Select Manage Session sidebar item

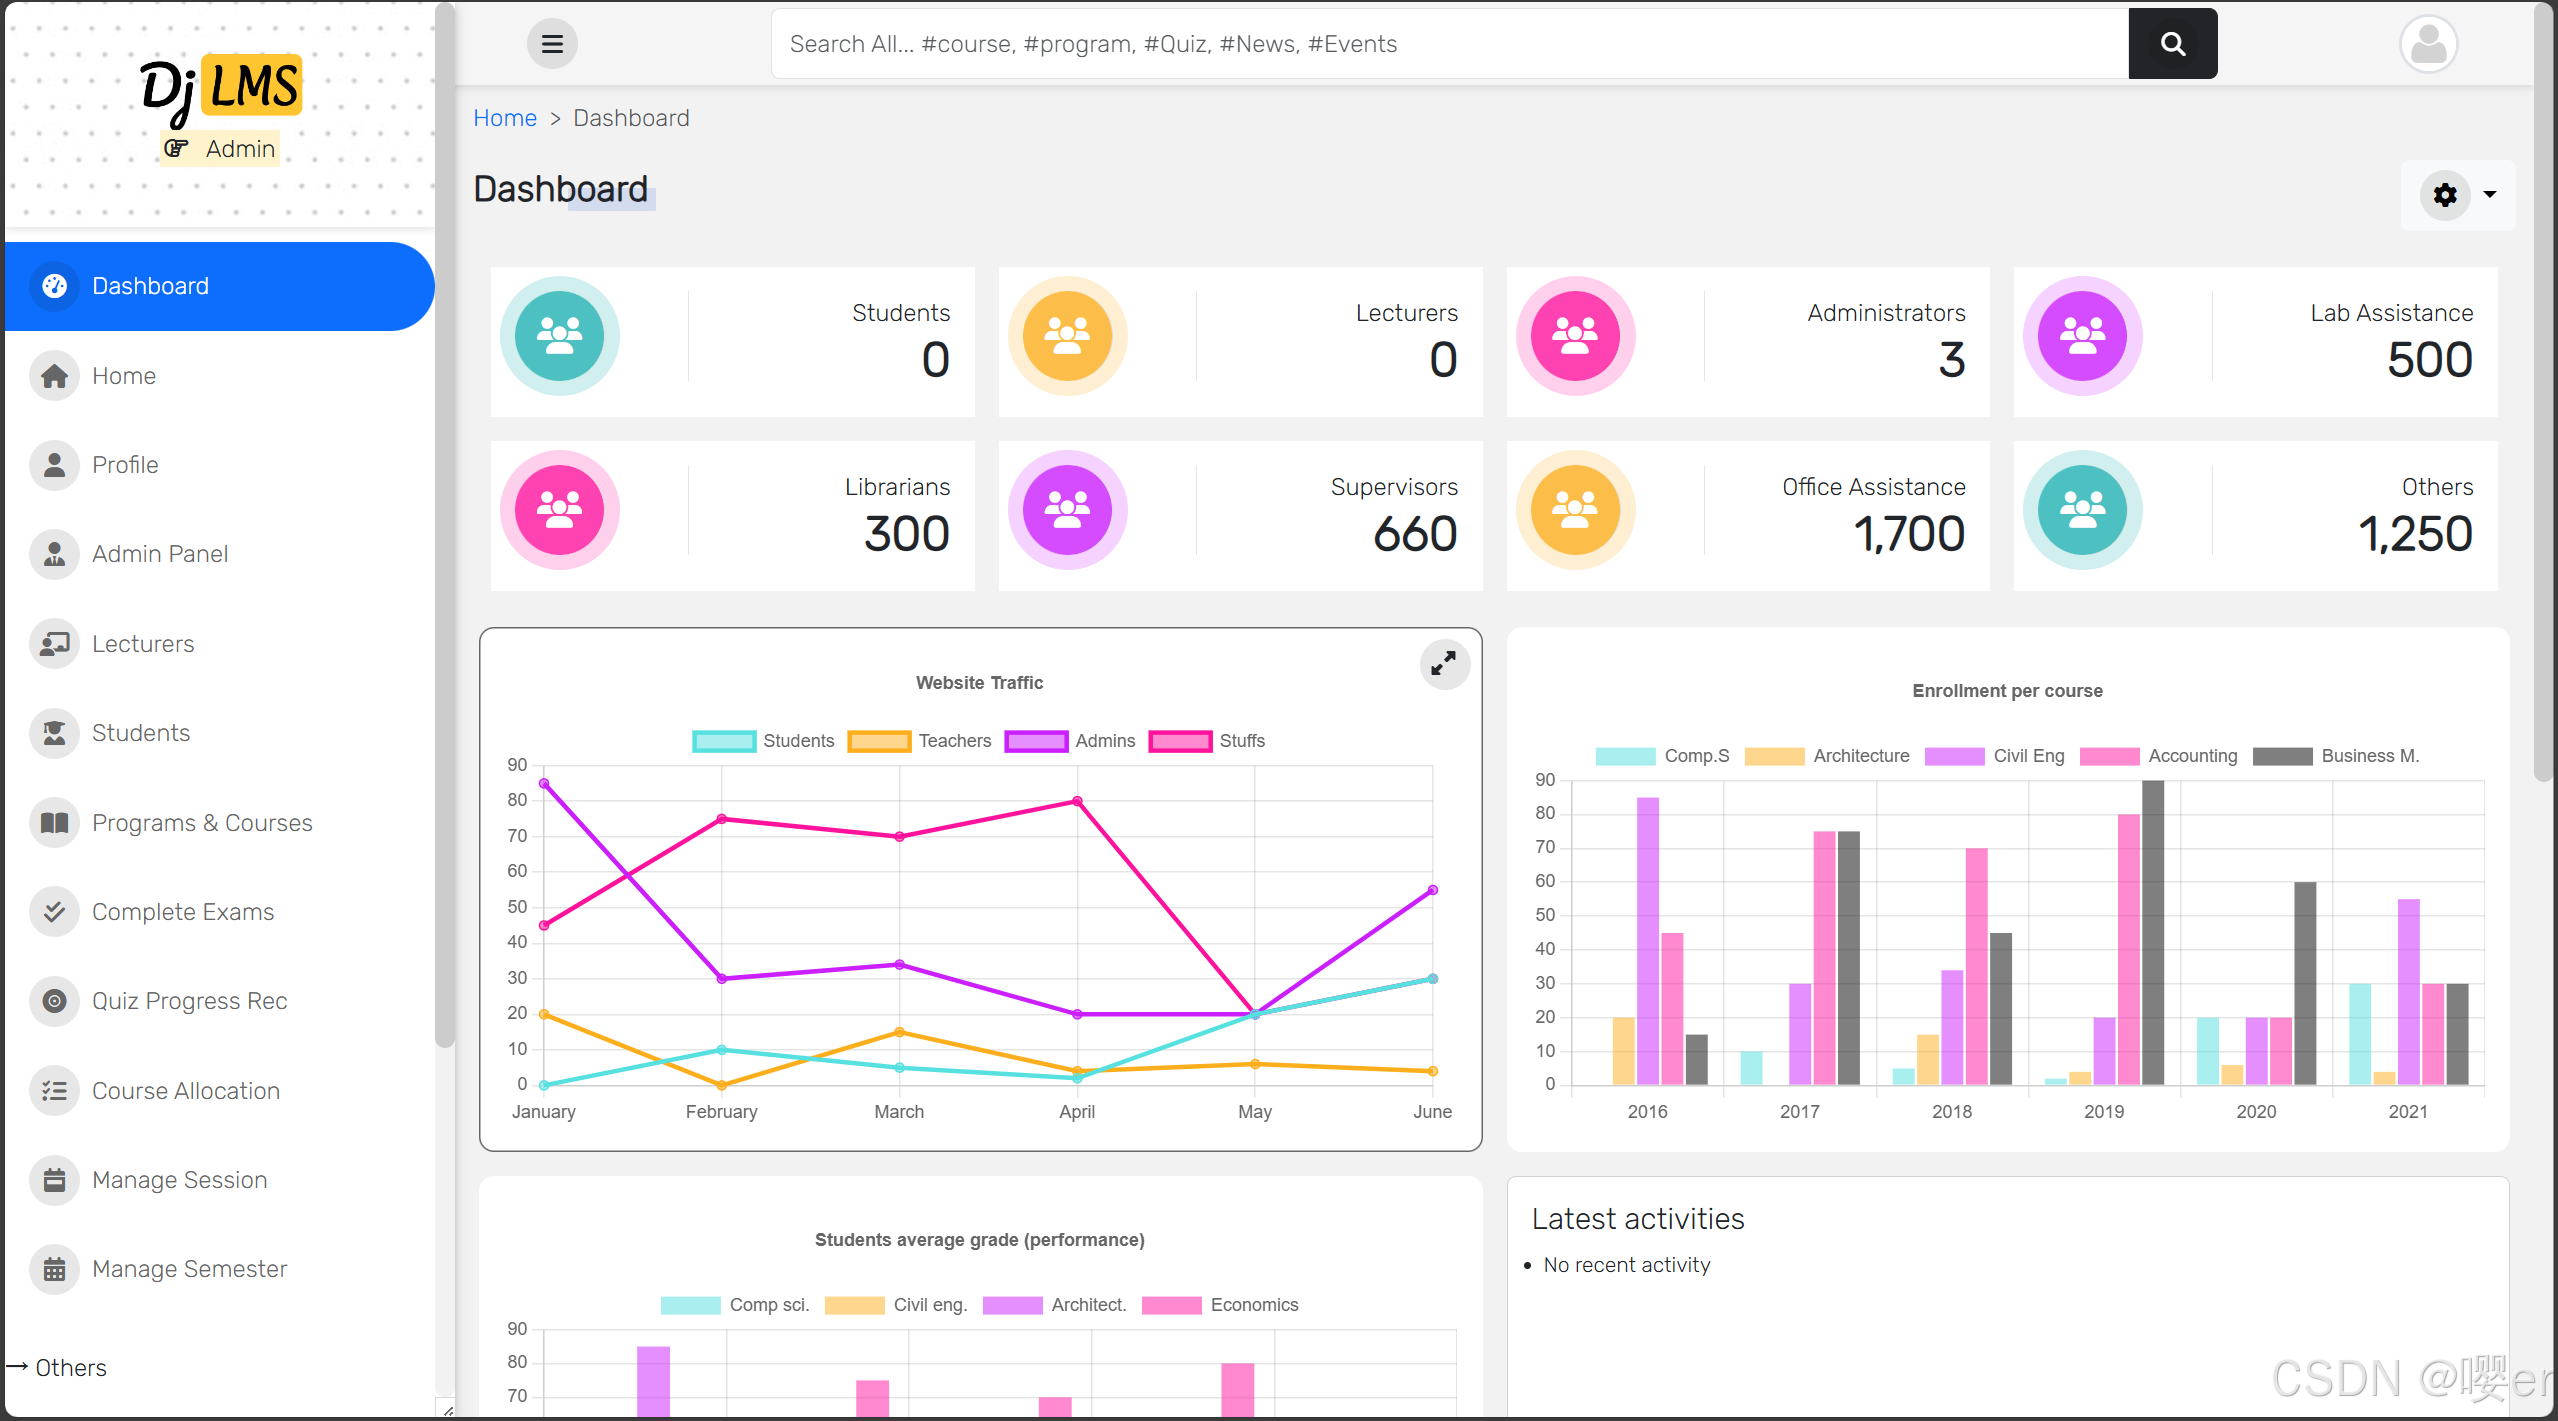tap(180, 1180)
